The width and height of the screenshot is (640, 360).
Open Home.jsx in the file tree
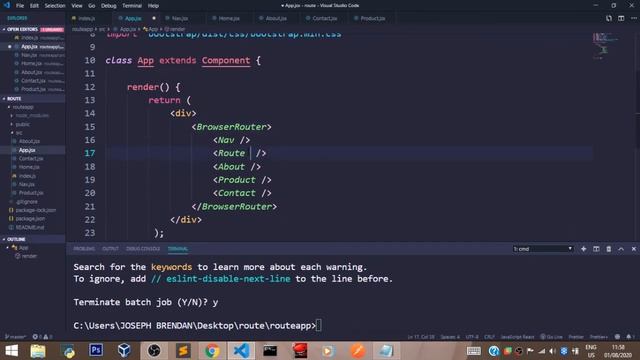(29, 167)
